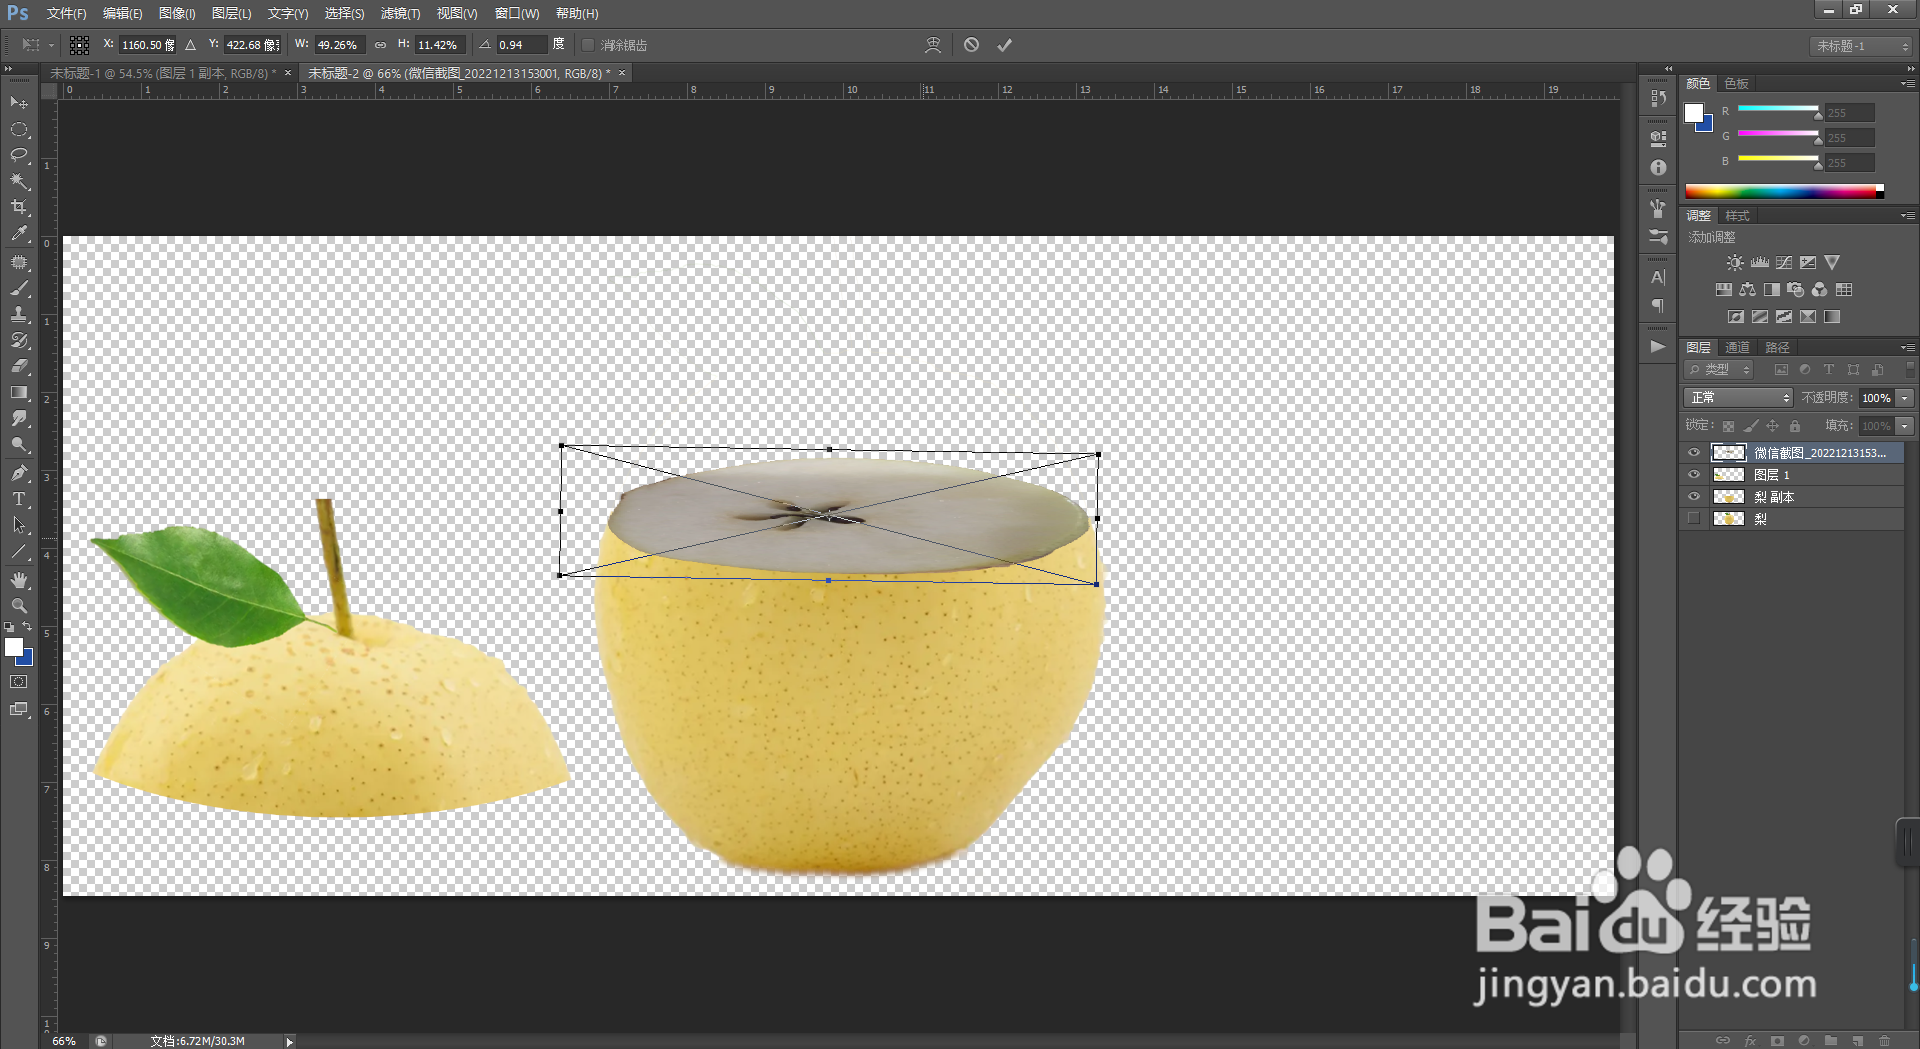1920x1049 pixels.
Task: Select the Lasso tool
Action: click(19, 155)
